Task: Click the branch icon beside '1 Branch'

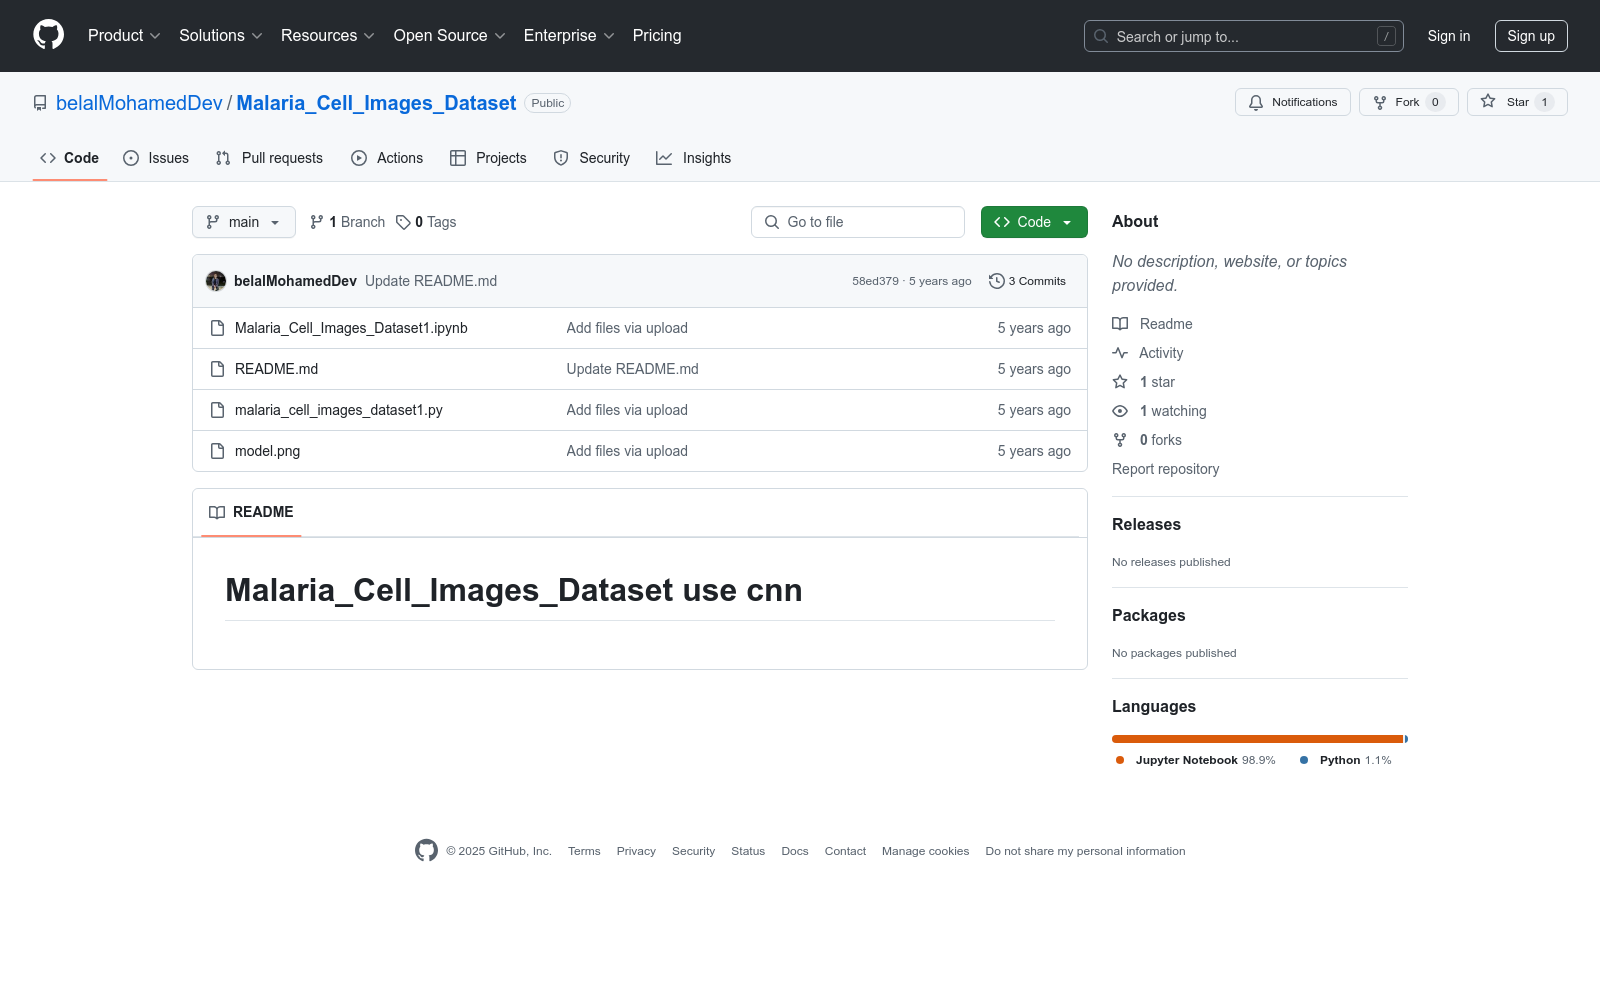Action: (317, 222)
